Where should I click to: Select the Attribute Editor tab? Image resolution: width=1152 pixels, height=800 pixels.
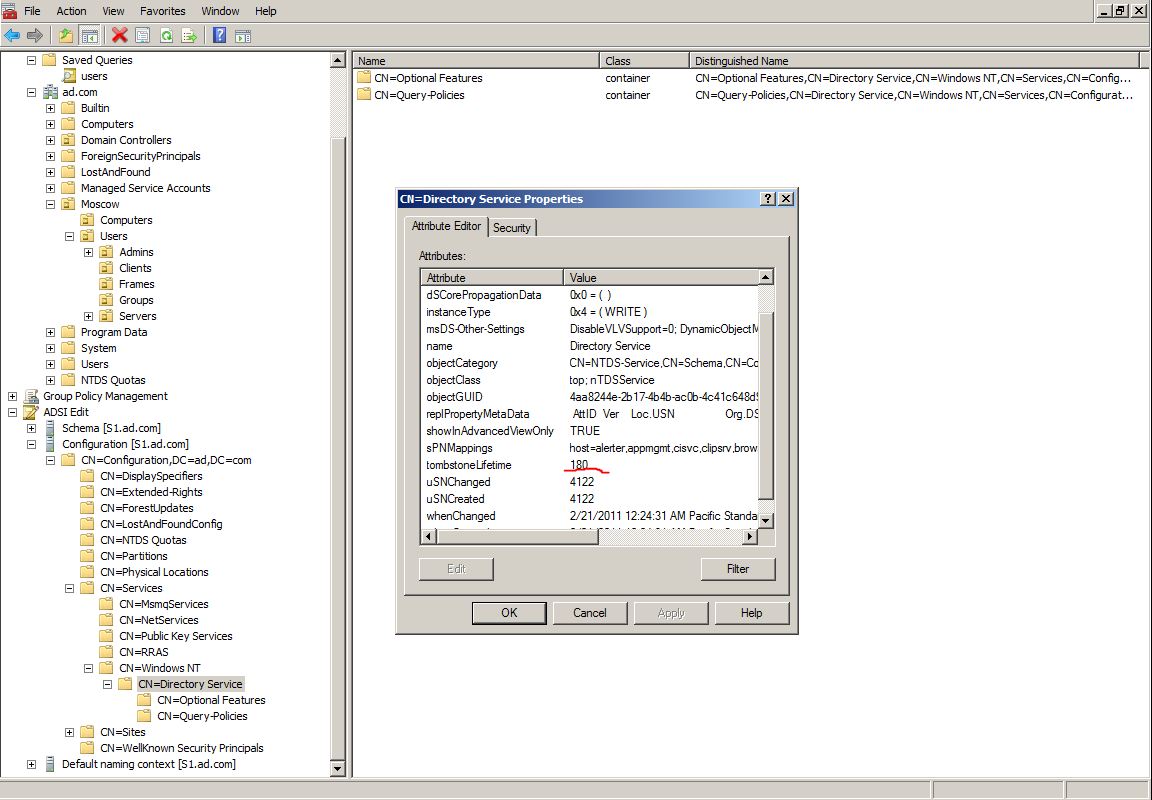[446, 226]
